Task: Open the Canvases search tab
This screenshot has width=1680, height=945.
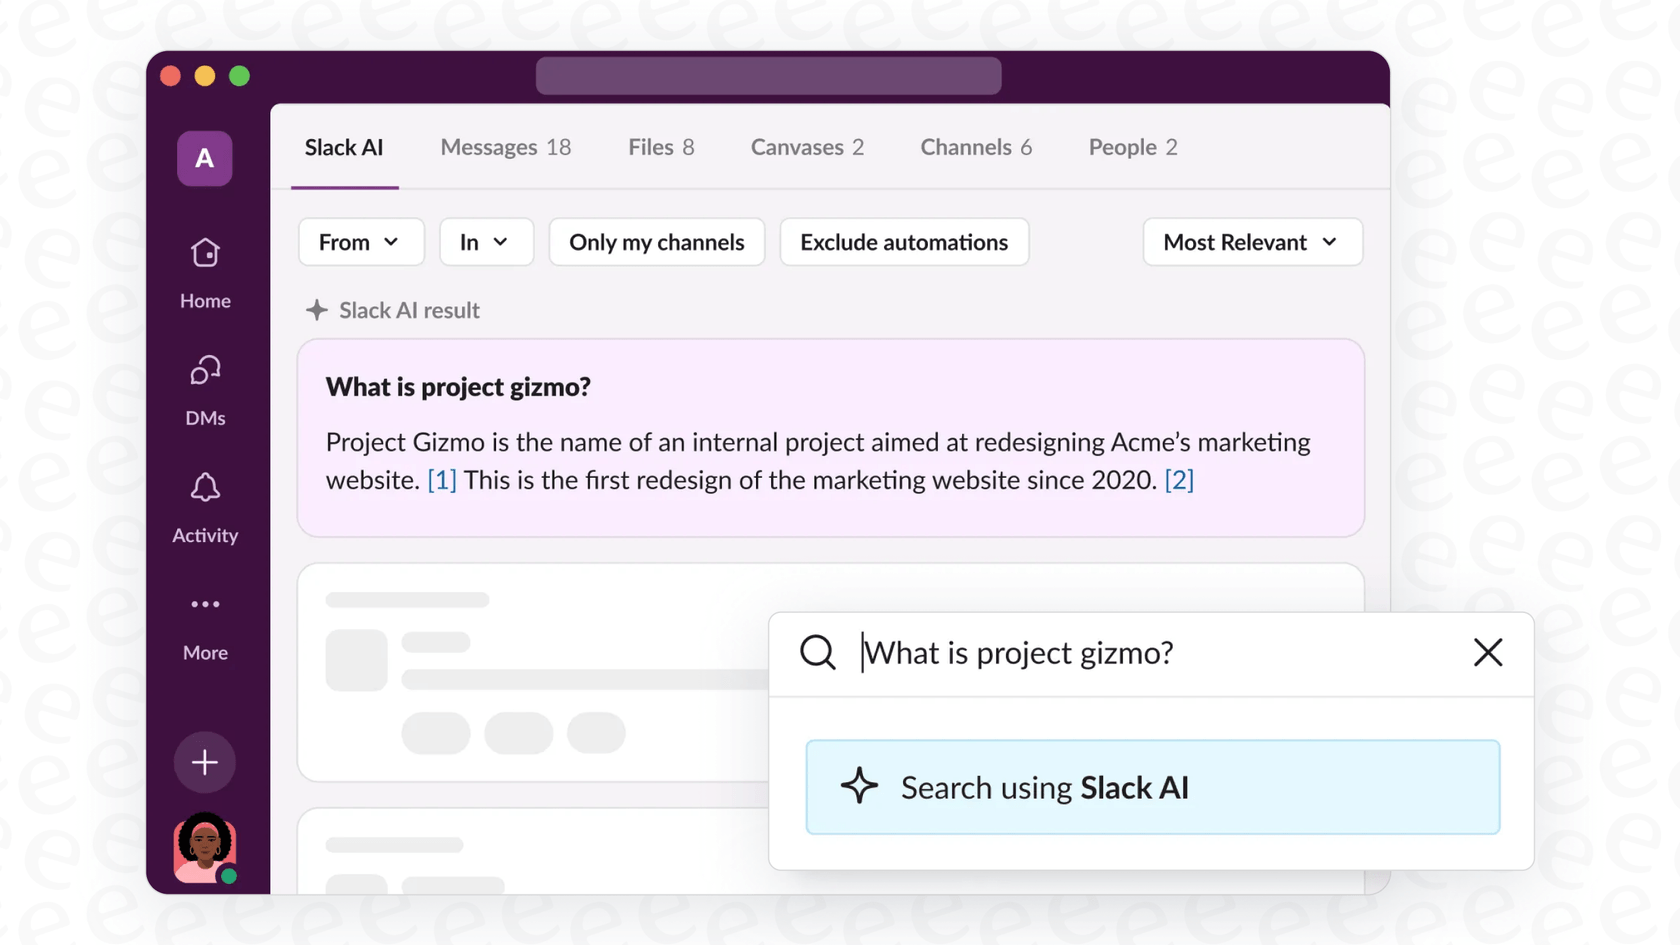Action: click(x=806, y=147)
